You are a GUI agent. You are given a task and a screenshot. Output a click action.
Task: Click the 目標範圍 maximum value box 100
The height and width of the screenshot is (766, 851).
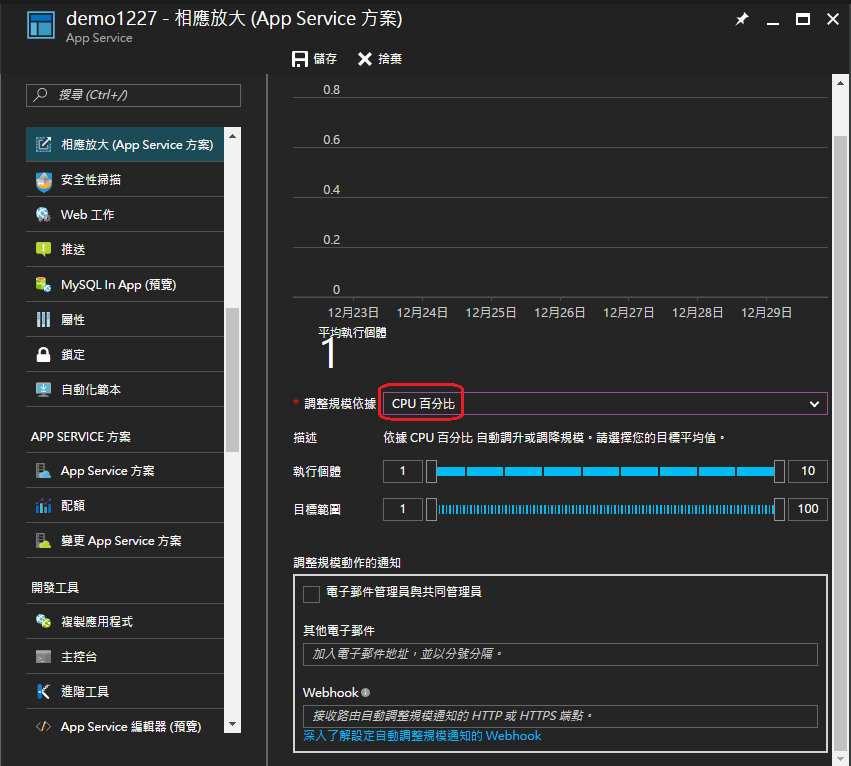(x=808, y=509)
